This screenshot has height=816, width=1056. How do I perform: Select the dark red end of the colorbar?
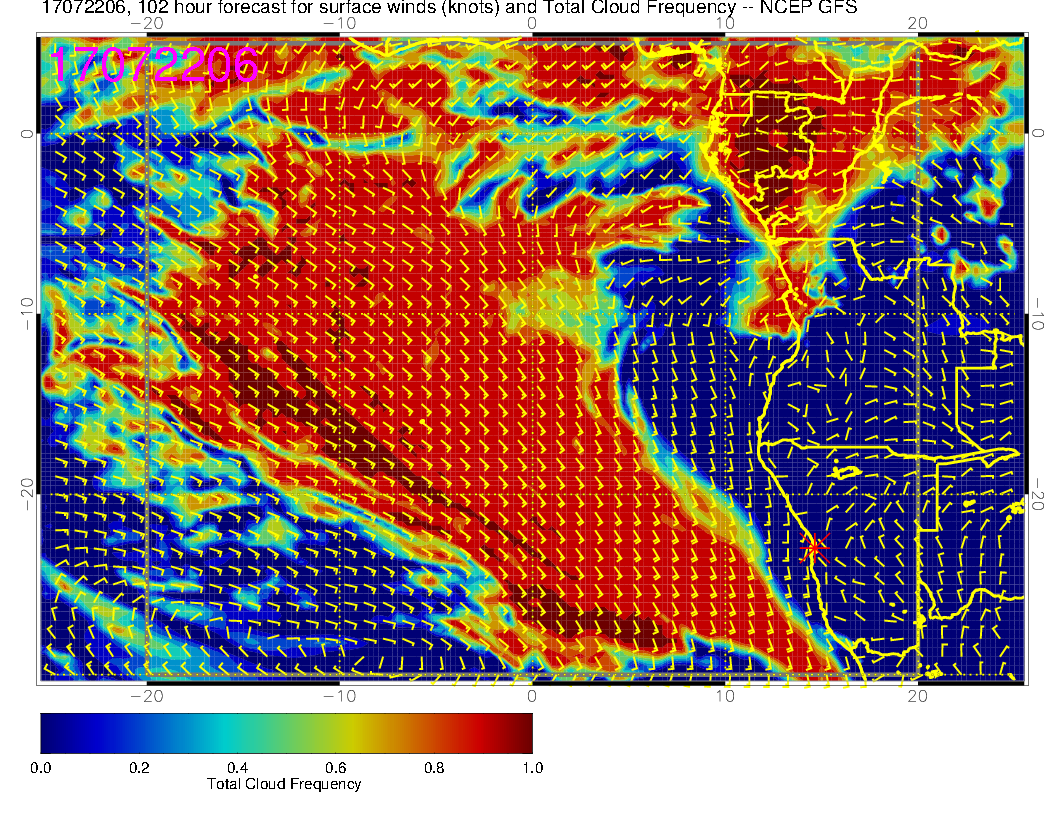(x=520, y=732)
